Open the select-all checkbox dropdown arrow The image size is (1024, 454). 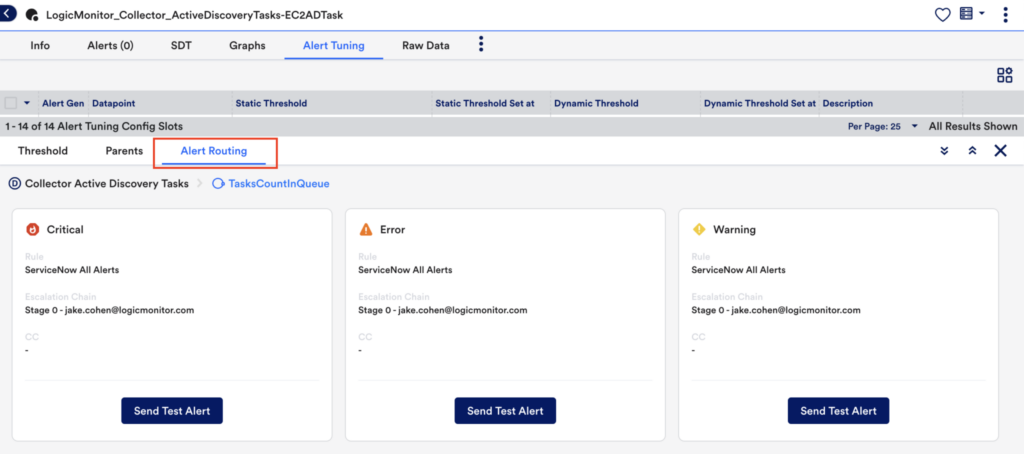click(27, 103)
